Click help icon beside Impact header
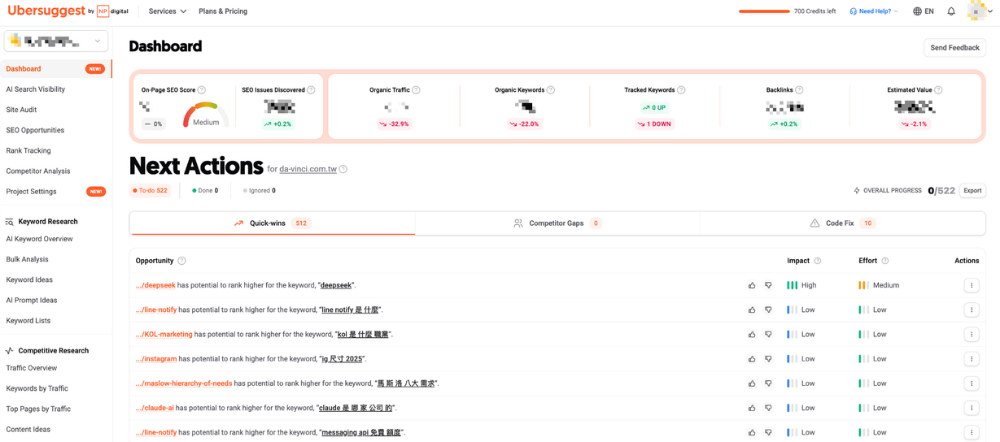 point(818,261)
